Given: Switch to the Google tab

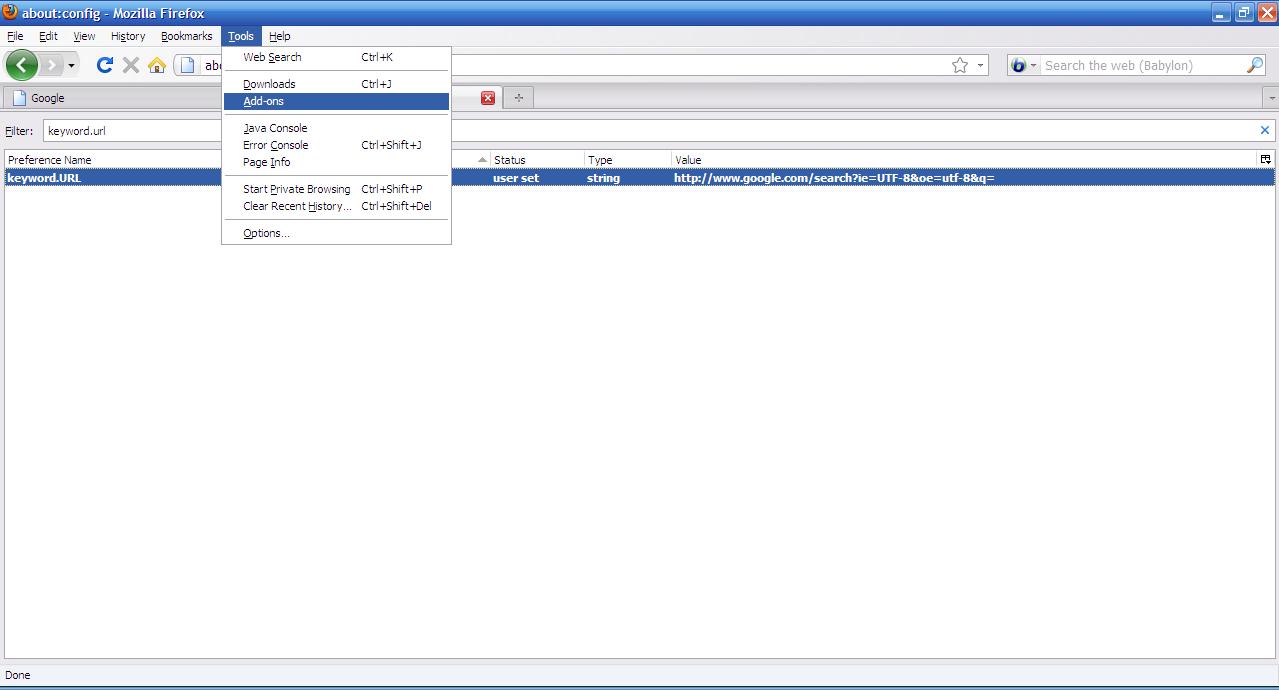Looking at the screenshot, I should click(x=47, y=98).
